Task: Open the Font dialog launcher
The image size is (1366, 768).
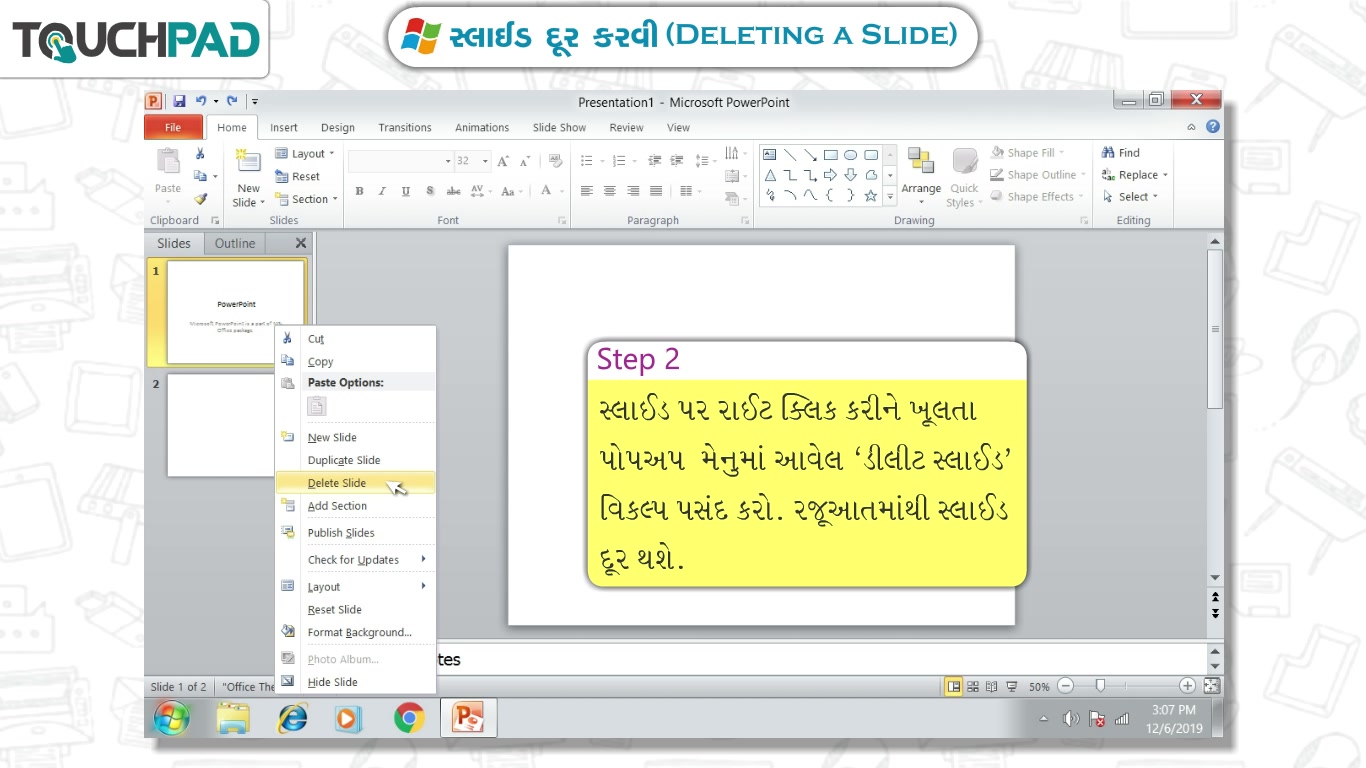Action: tap(562, 220)
